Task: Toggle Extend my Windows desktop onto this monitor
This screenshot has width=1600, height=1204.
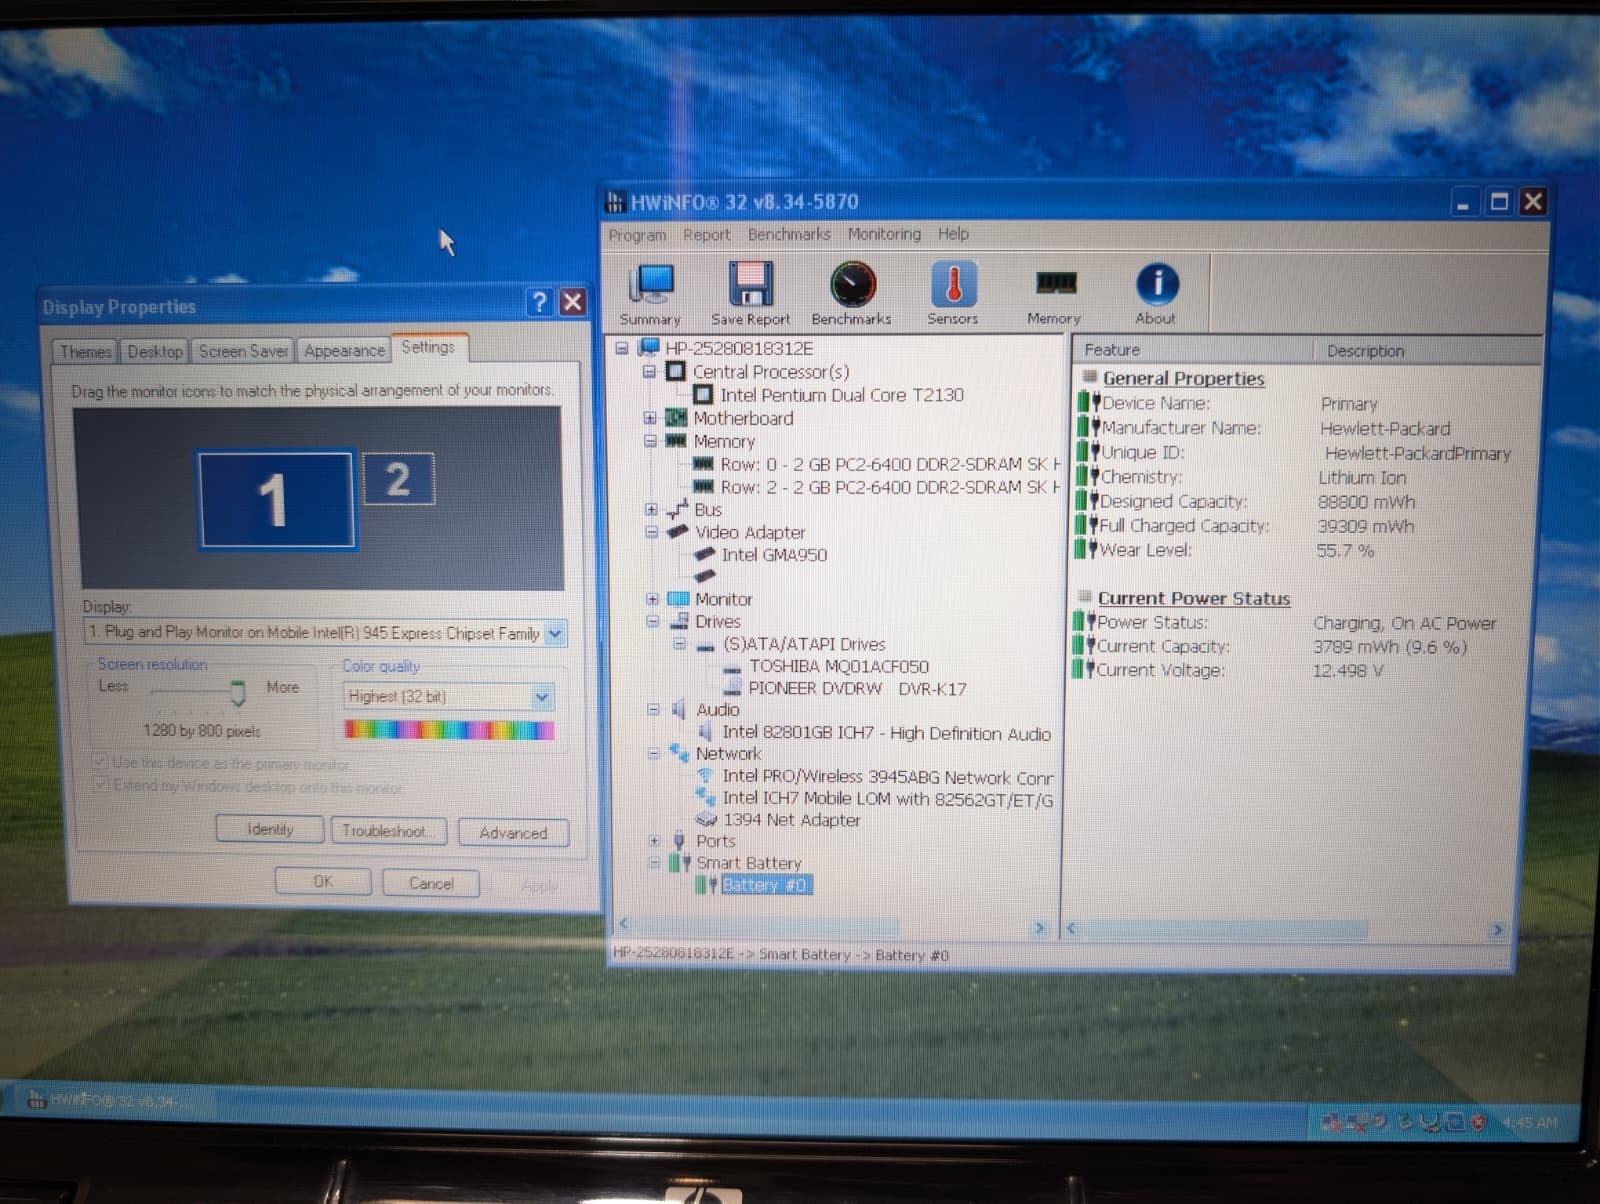Action: [x=100, y=784]
